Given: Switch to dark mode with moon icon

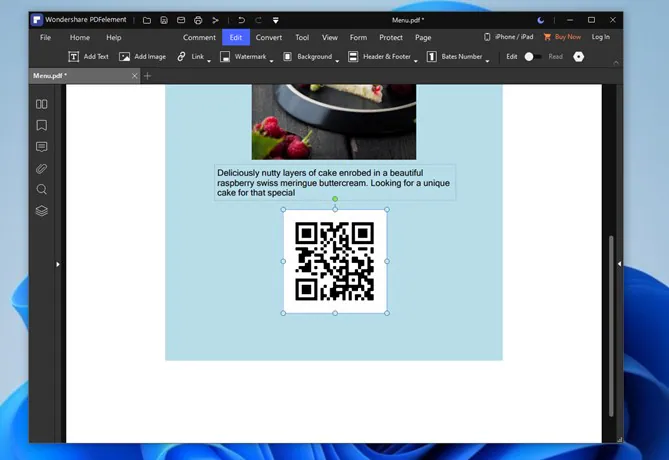Looking at the screenshot, I should click(541, 20).
